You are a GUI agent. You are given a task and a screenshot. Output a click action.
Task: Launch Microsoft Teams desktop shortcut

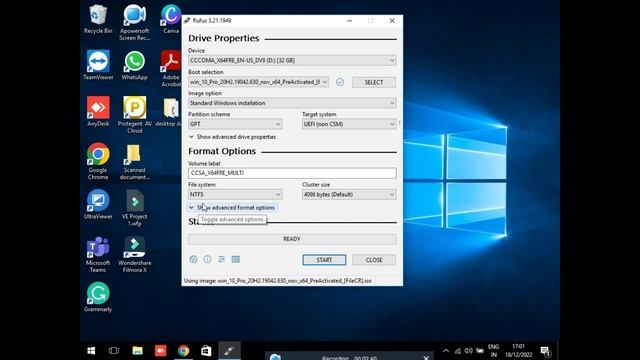(x=98, y=254)
